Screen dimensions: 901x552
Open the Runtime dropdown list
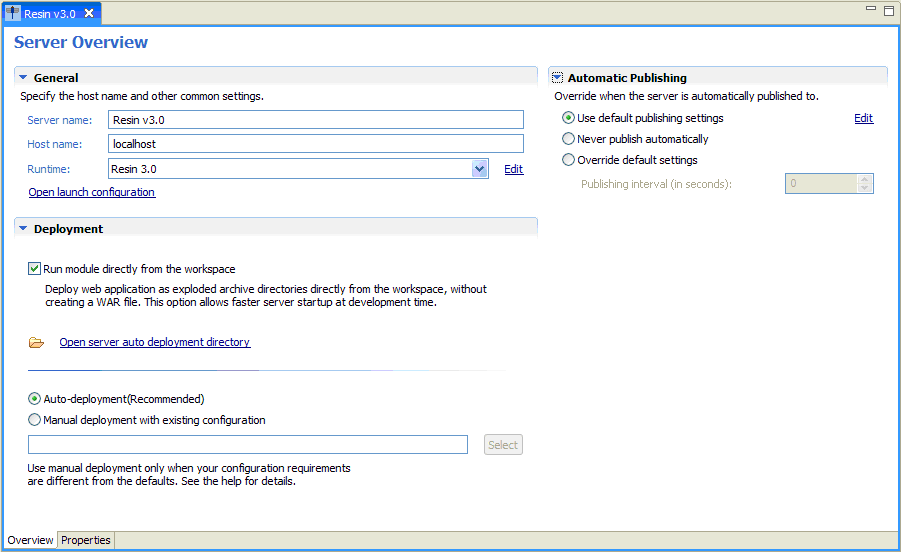(479, 169)
